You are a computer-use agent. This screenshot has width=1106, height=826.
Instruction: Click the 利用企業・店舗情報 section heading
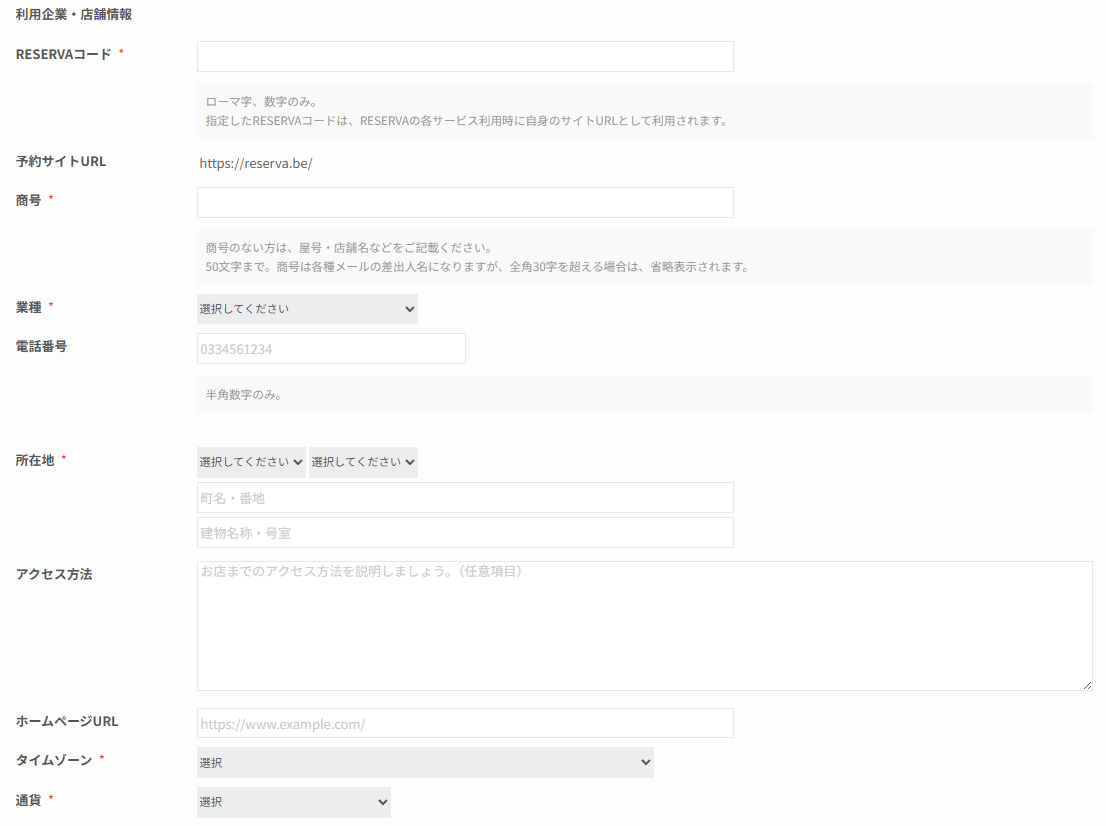tap(73, 14)
